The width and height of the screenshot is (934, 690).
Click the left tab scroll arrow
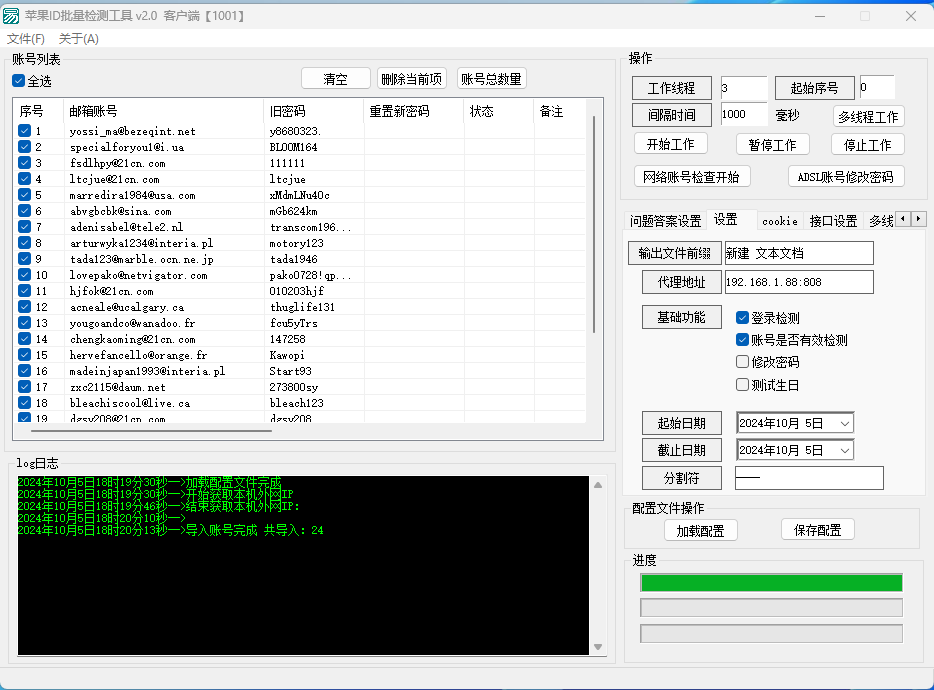902,219
